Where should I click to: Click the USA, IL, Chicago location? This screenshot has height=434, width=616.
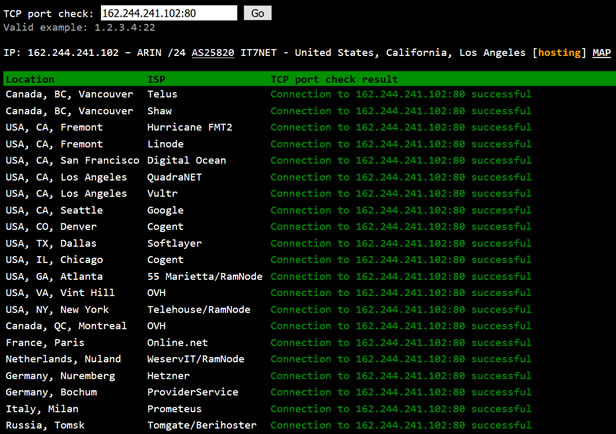(54, 260)
